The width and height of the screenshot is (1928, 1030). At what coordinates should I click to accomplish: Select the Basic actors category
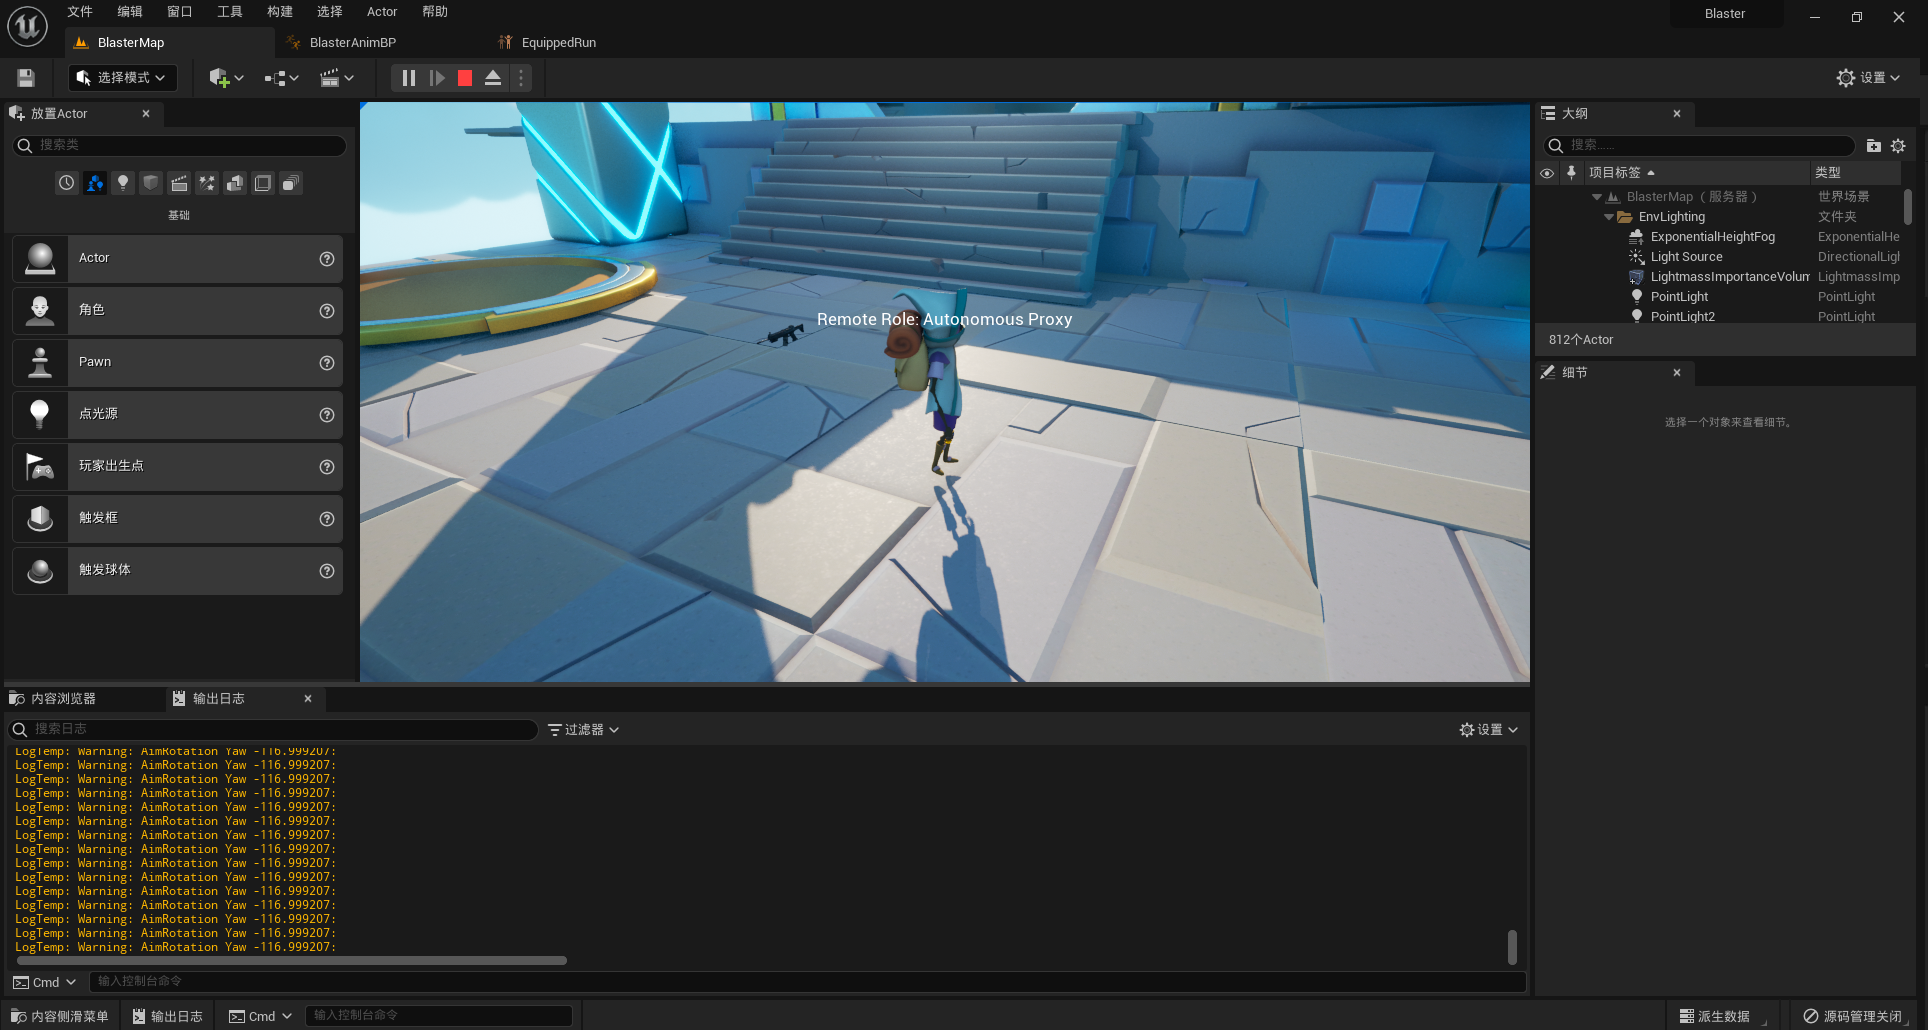(95, 183)
